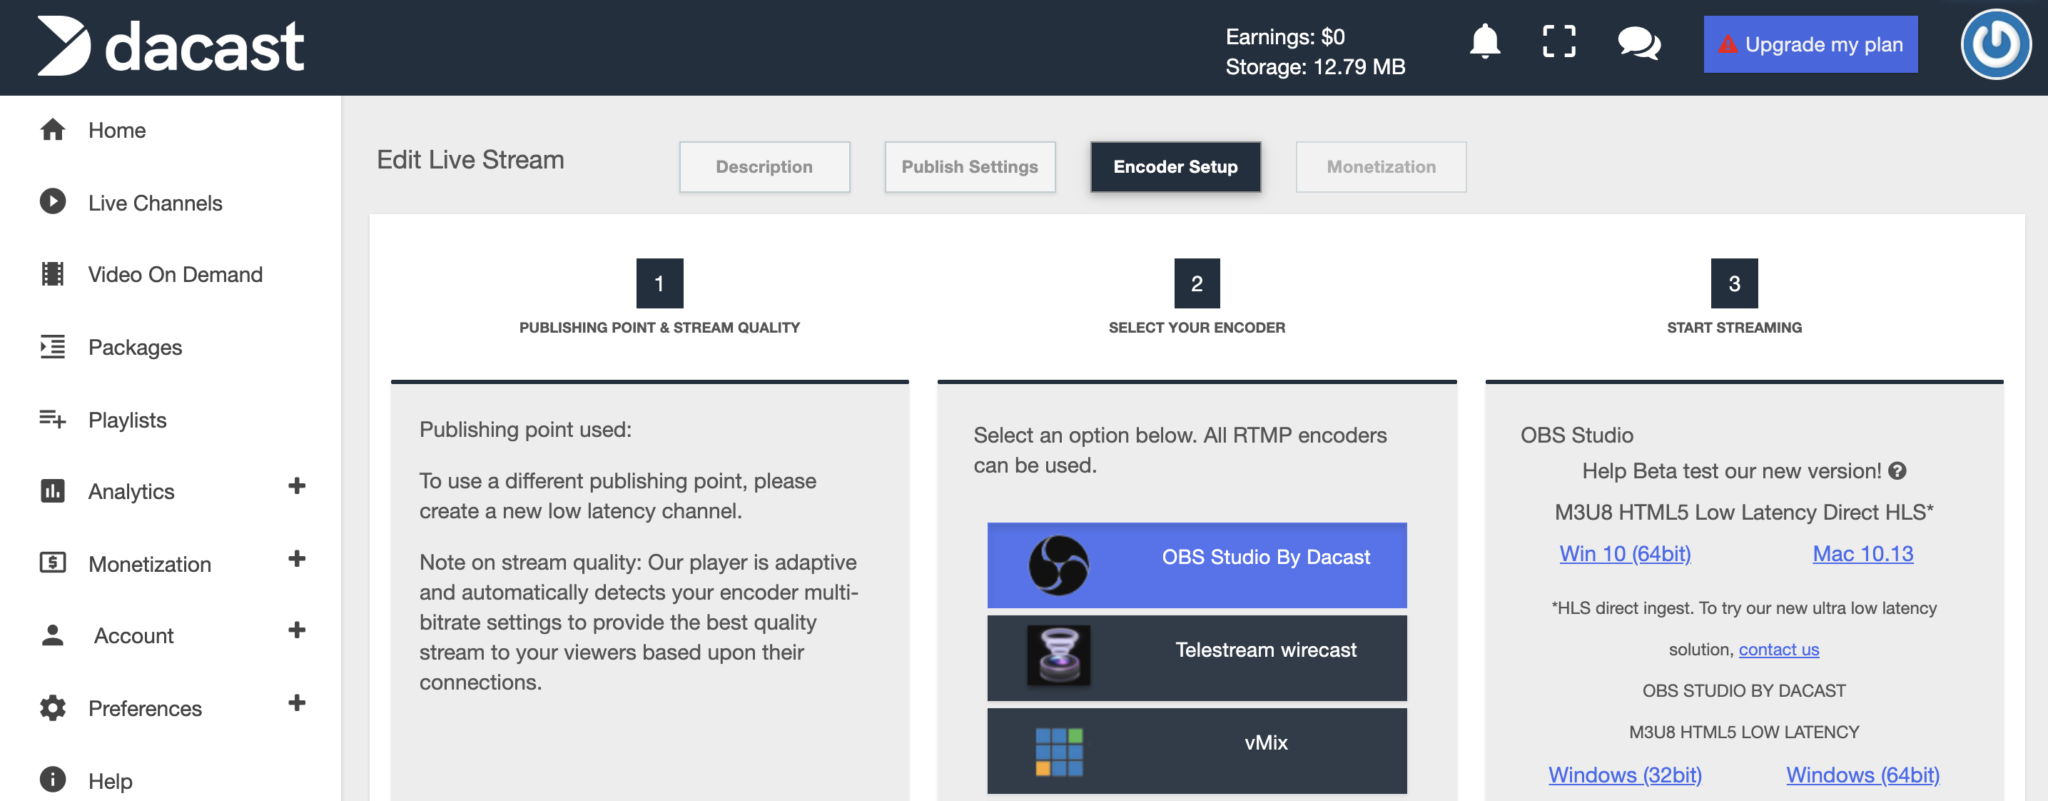Download Windows (64bit) link

[1863, 775]
